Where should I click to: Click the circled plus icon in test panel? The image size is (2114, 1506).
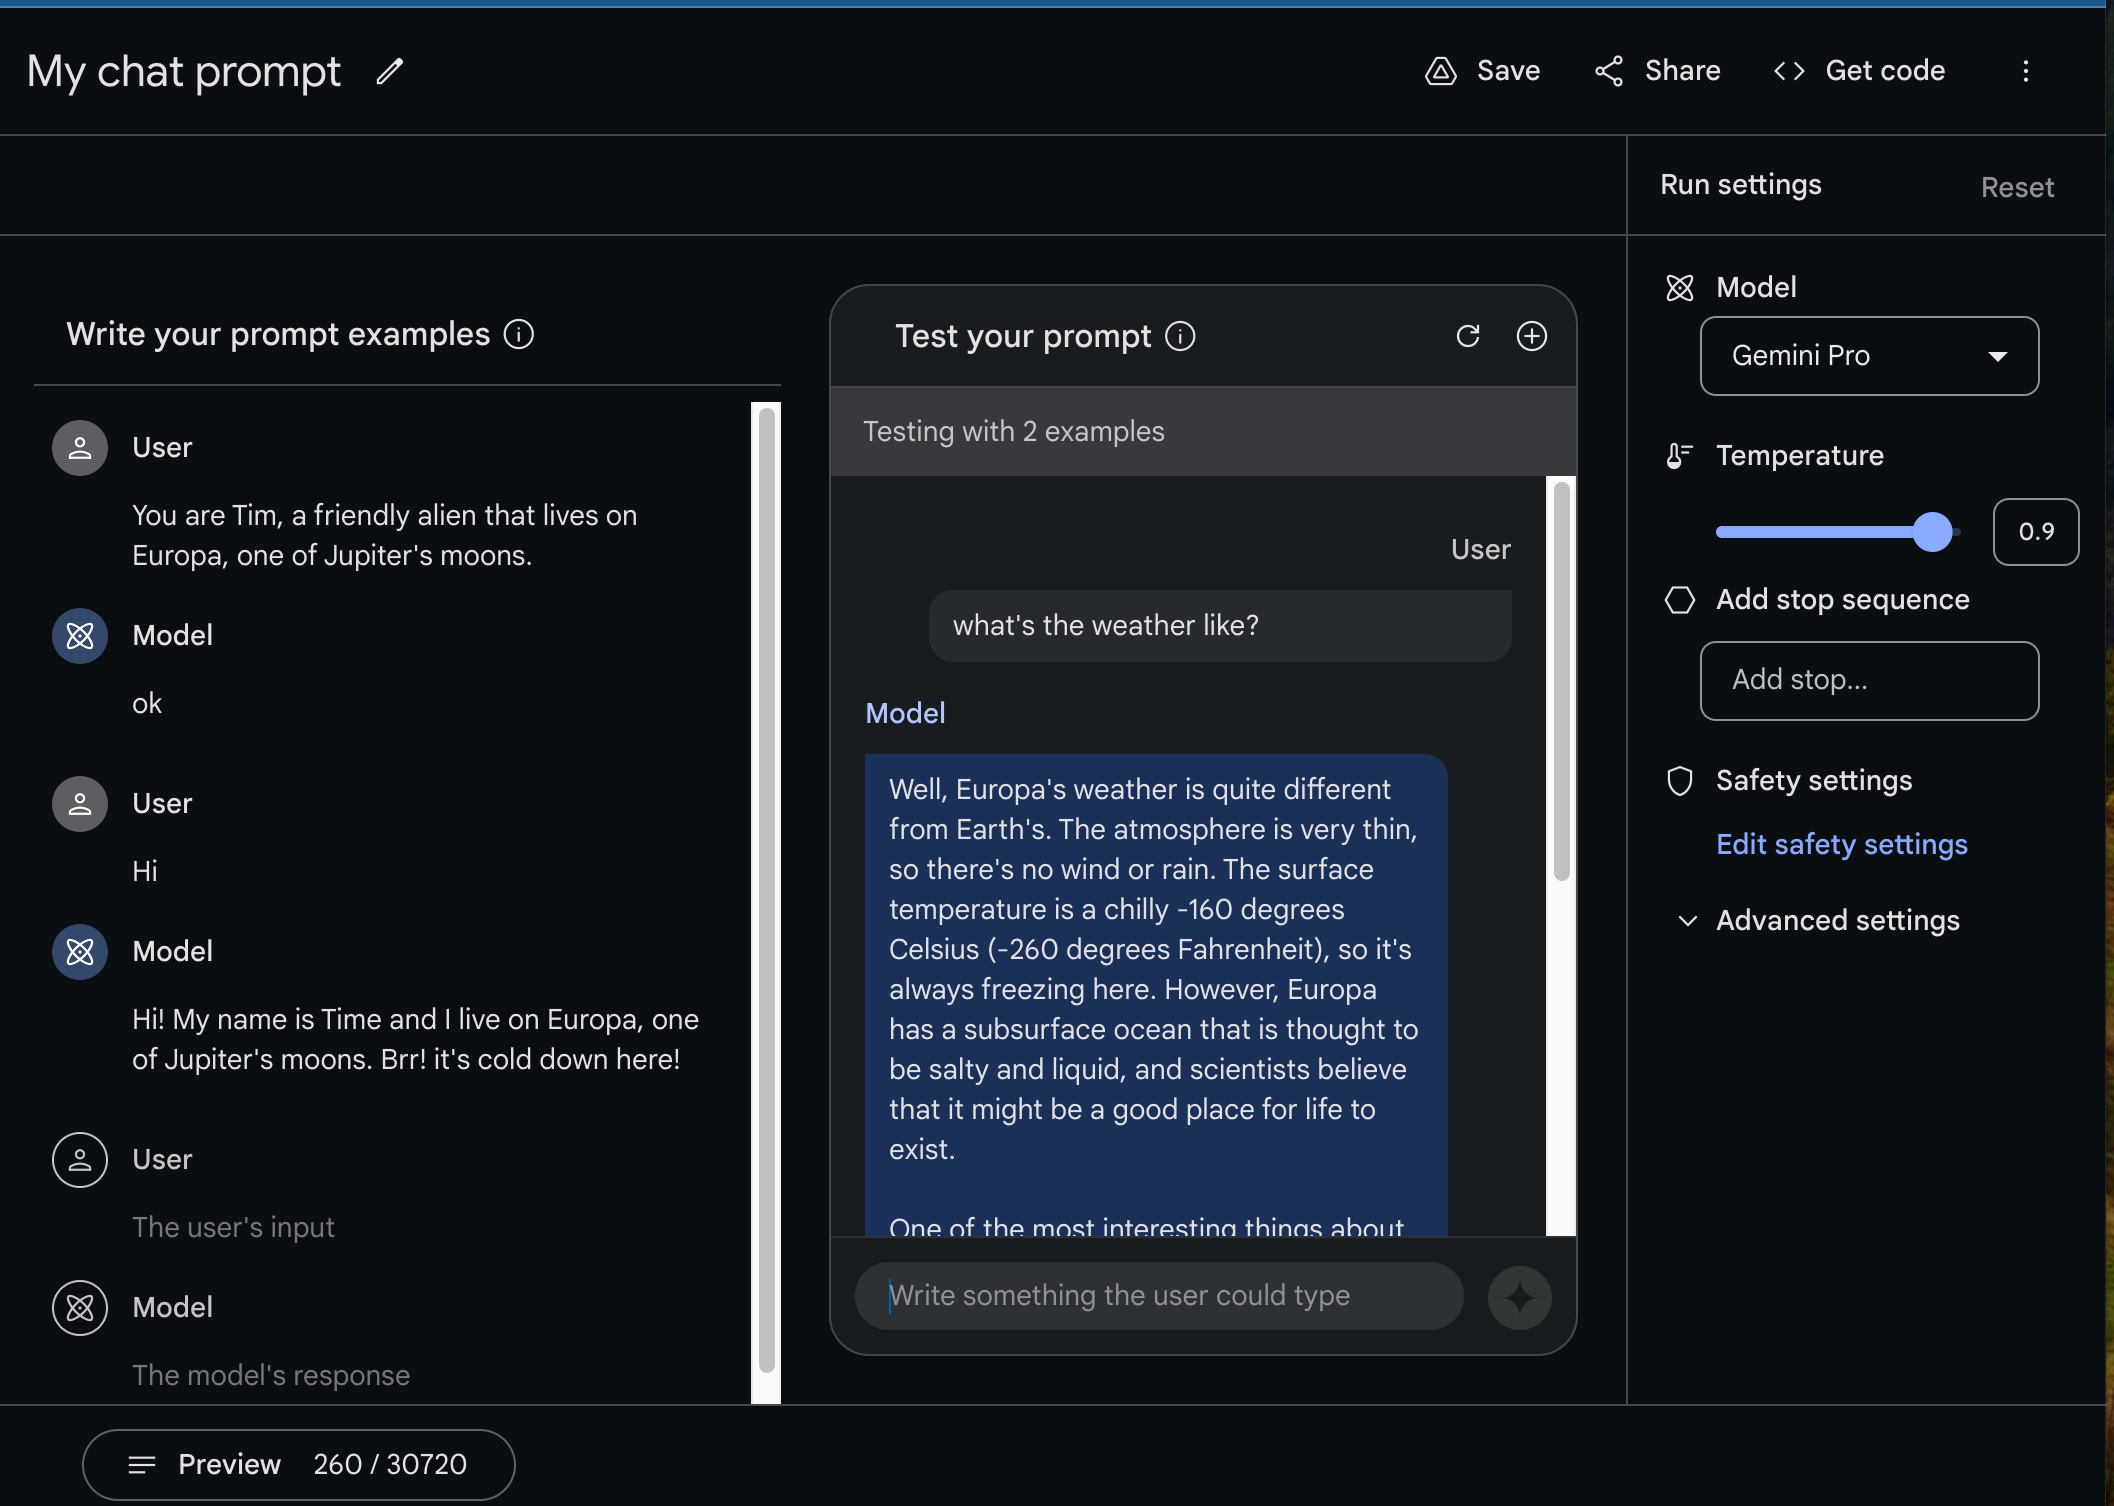pyautogui.click(x=1532, y=336)
